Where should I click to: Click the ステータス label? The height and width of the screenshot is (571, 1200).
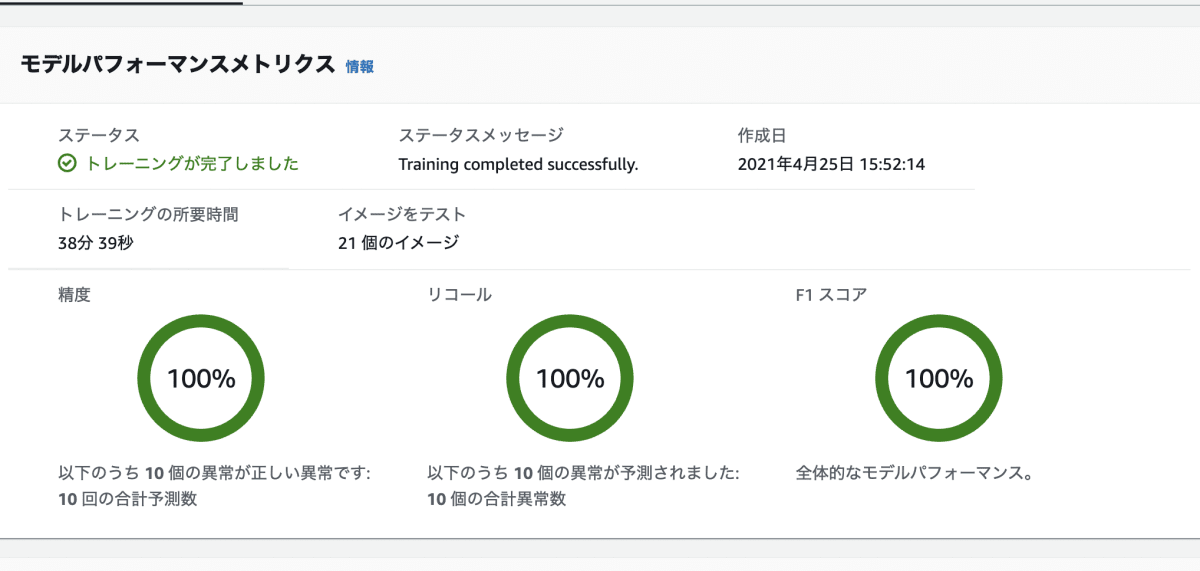click(x=98, y=135)
